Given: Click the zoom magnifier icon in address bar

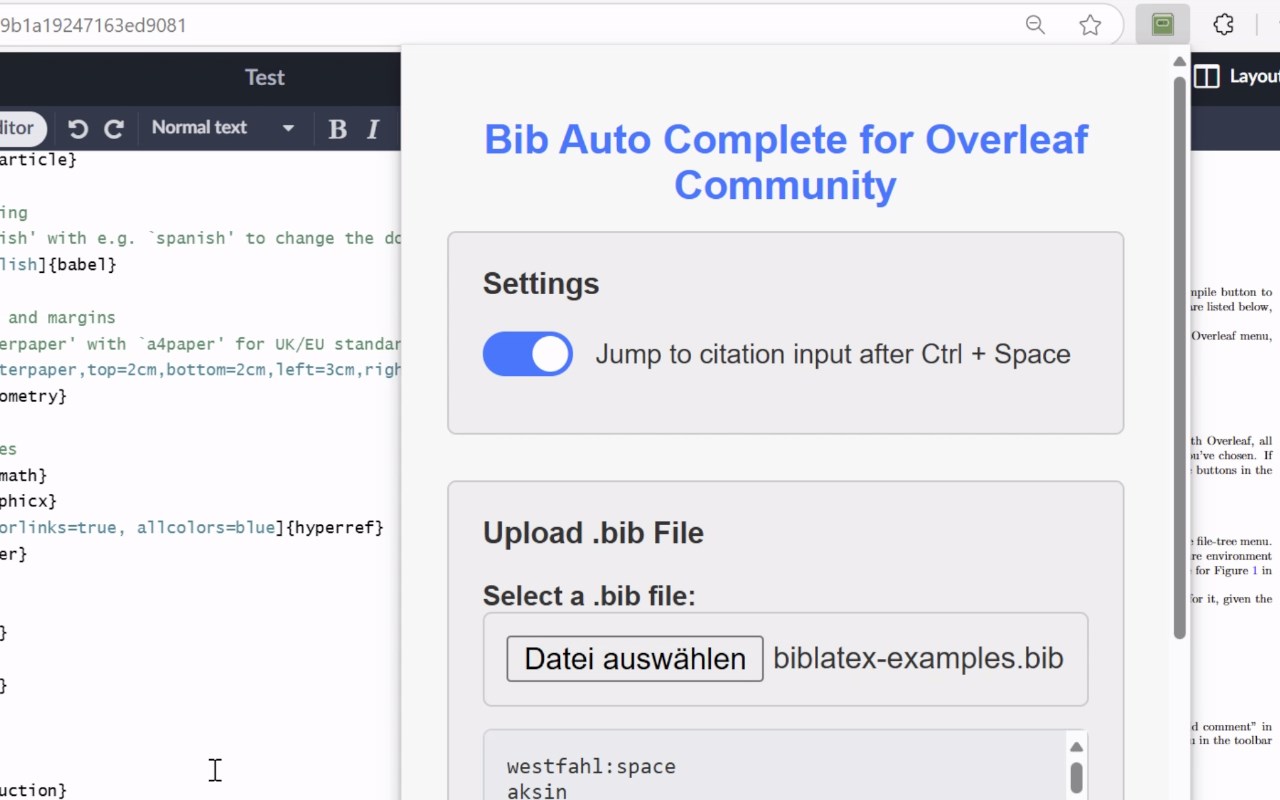Looking at the screenshot, I should coord(1035,25).
